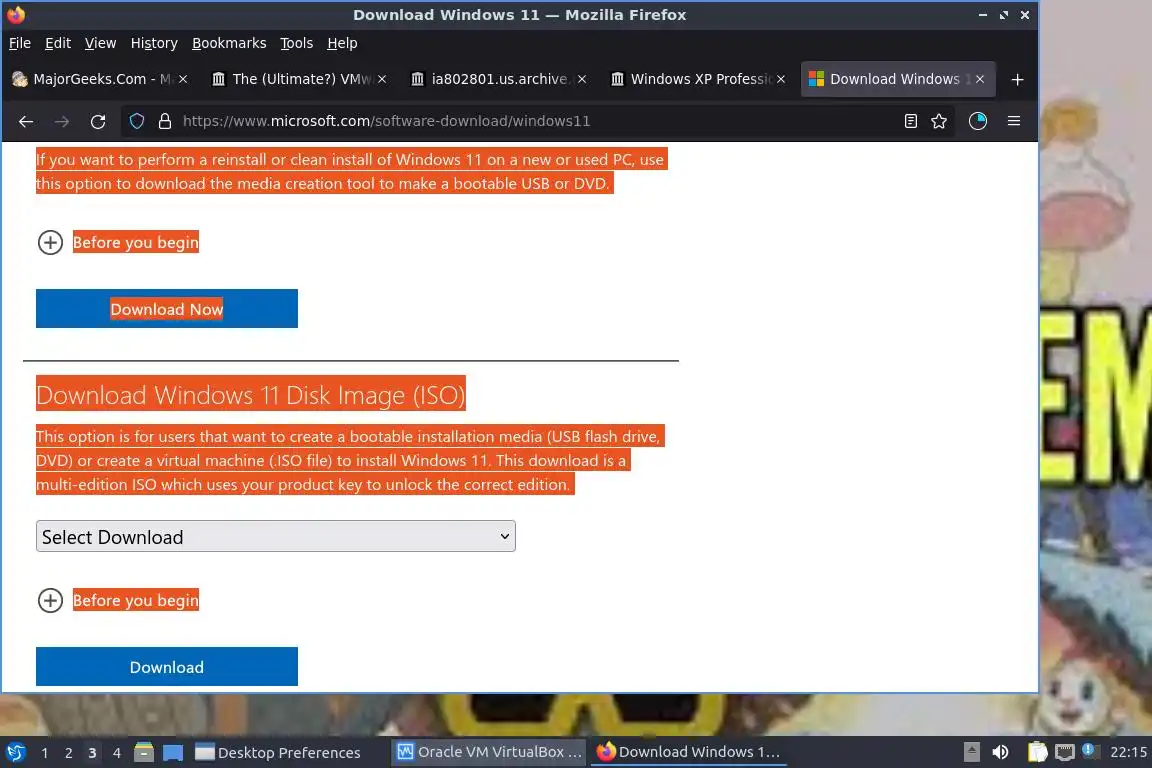
Task: Open the Bookmarks menu
Action: pos(229,43)
